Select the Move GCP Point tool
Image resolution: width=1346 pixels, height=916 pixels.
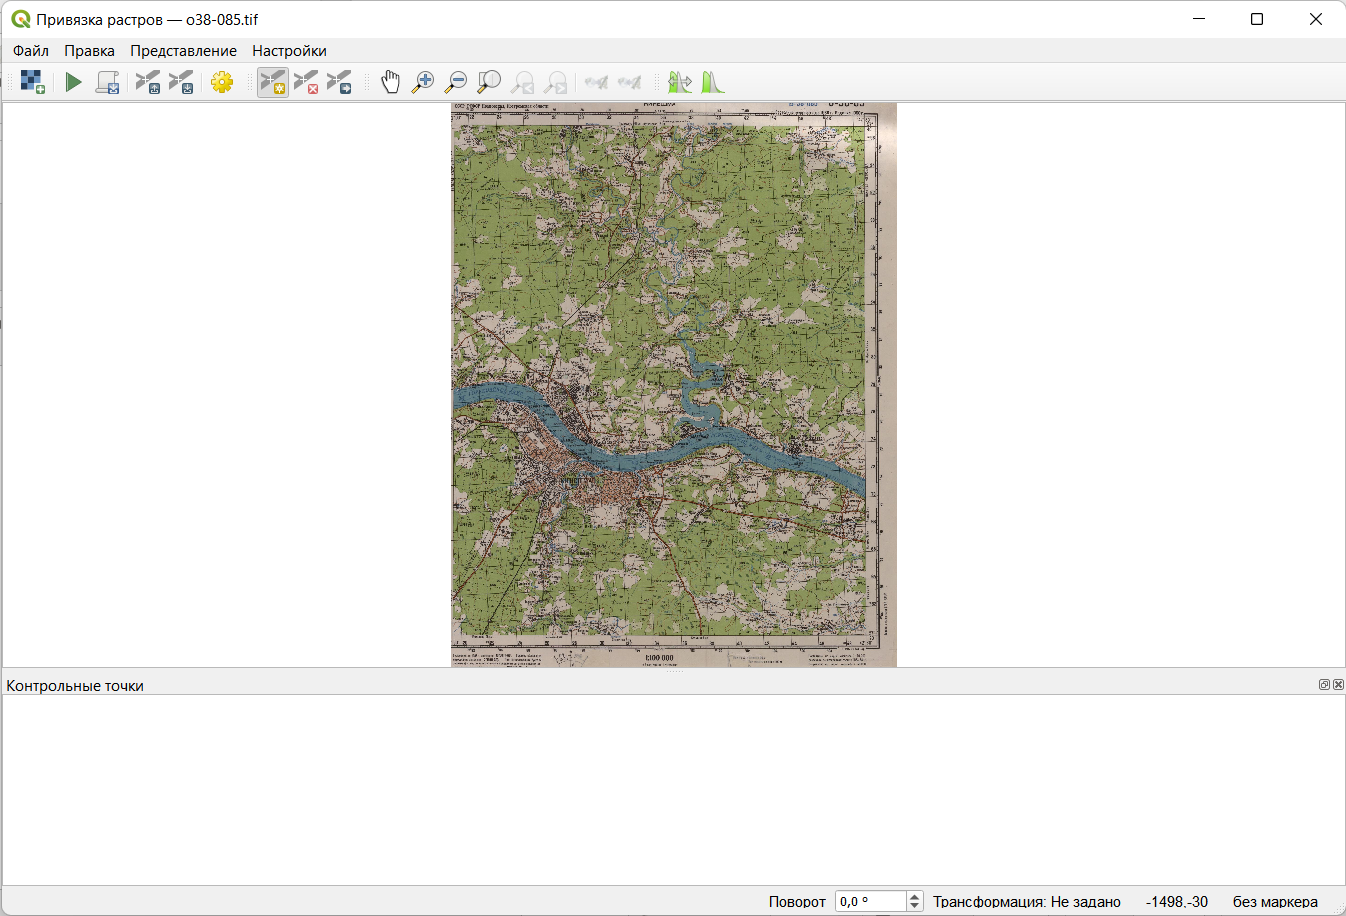click(x=339, y=82)
